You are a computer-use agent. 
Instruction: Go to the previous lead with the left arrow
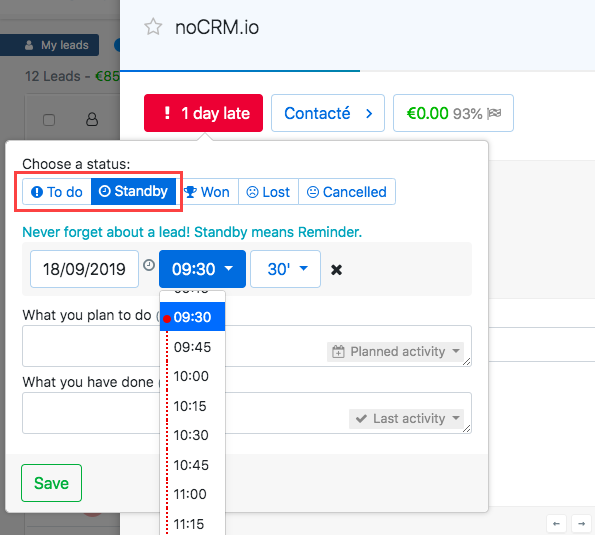point(556,524)
